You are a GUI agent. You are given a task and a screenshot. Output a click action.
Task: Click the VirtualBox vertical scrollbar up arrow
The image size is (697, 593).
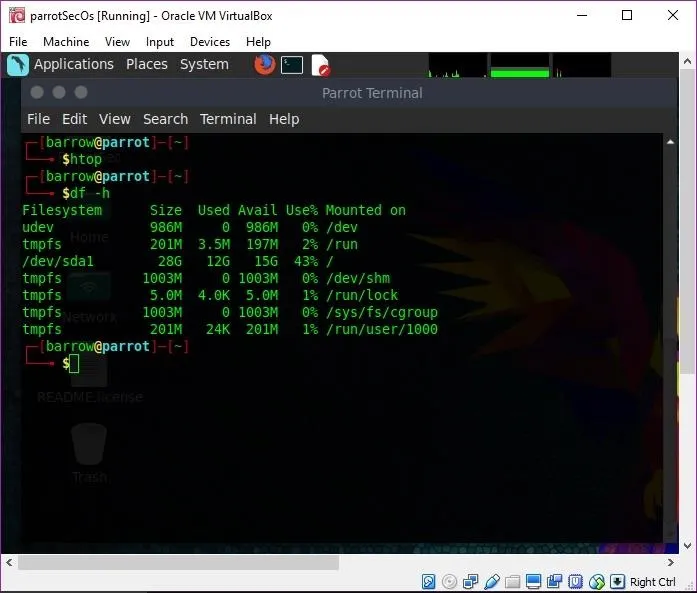click(687, 61)
